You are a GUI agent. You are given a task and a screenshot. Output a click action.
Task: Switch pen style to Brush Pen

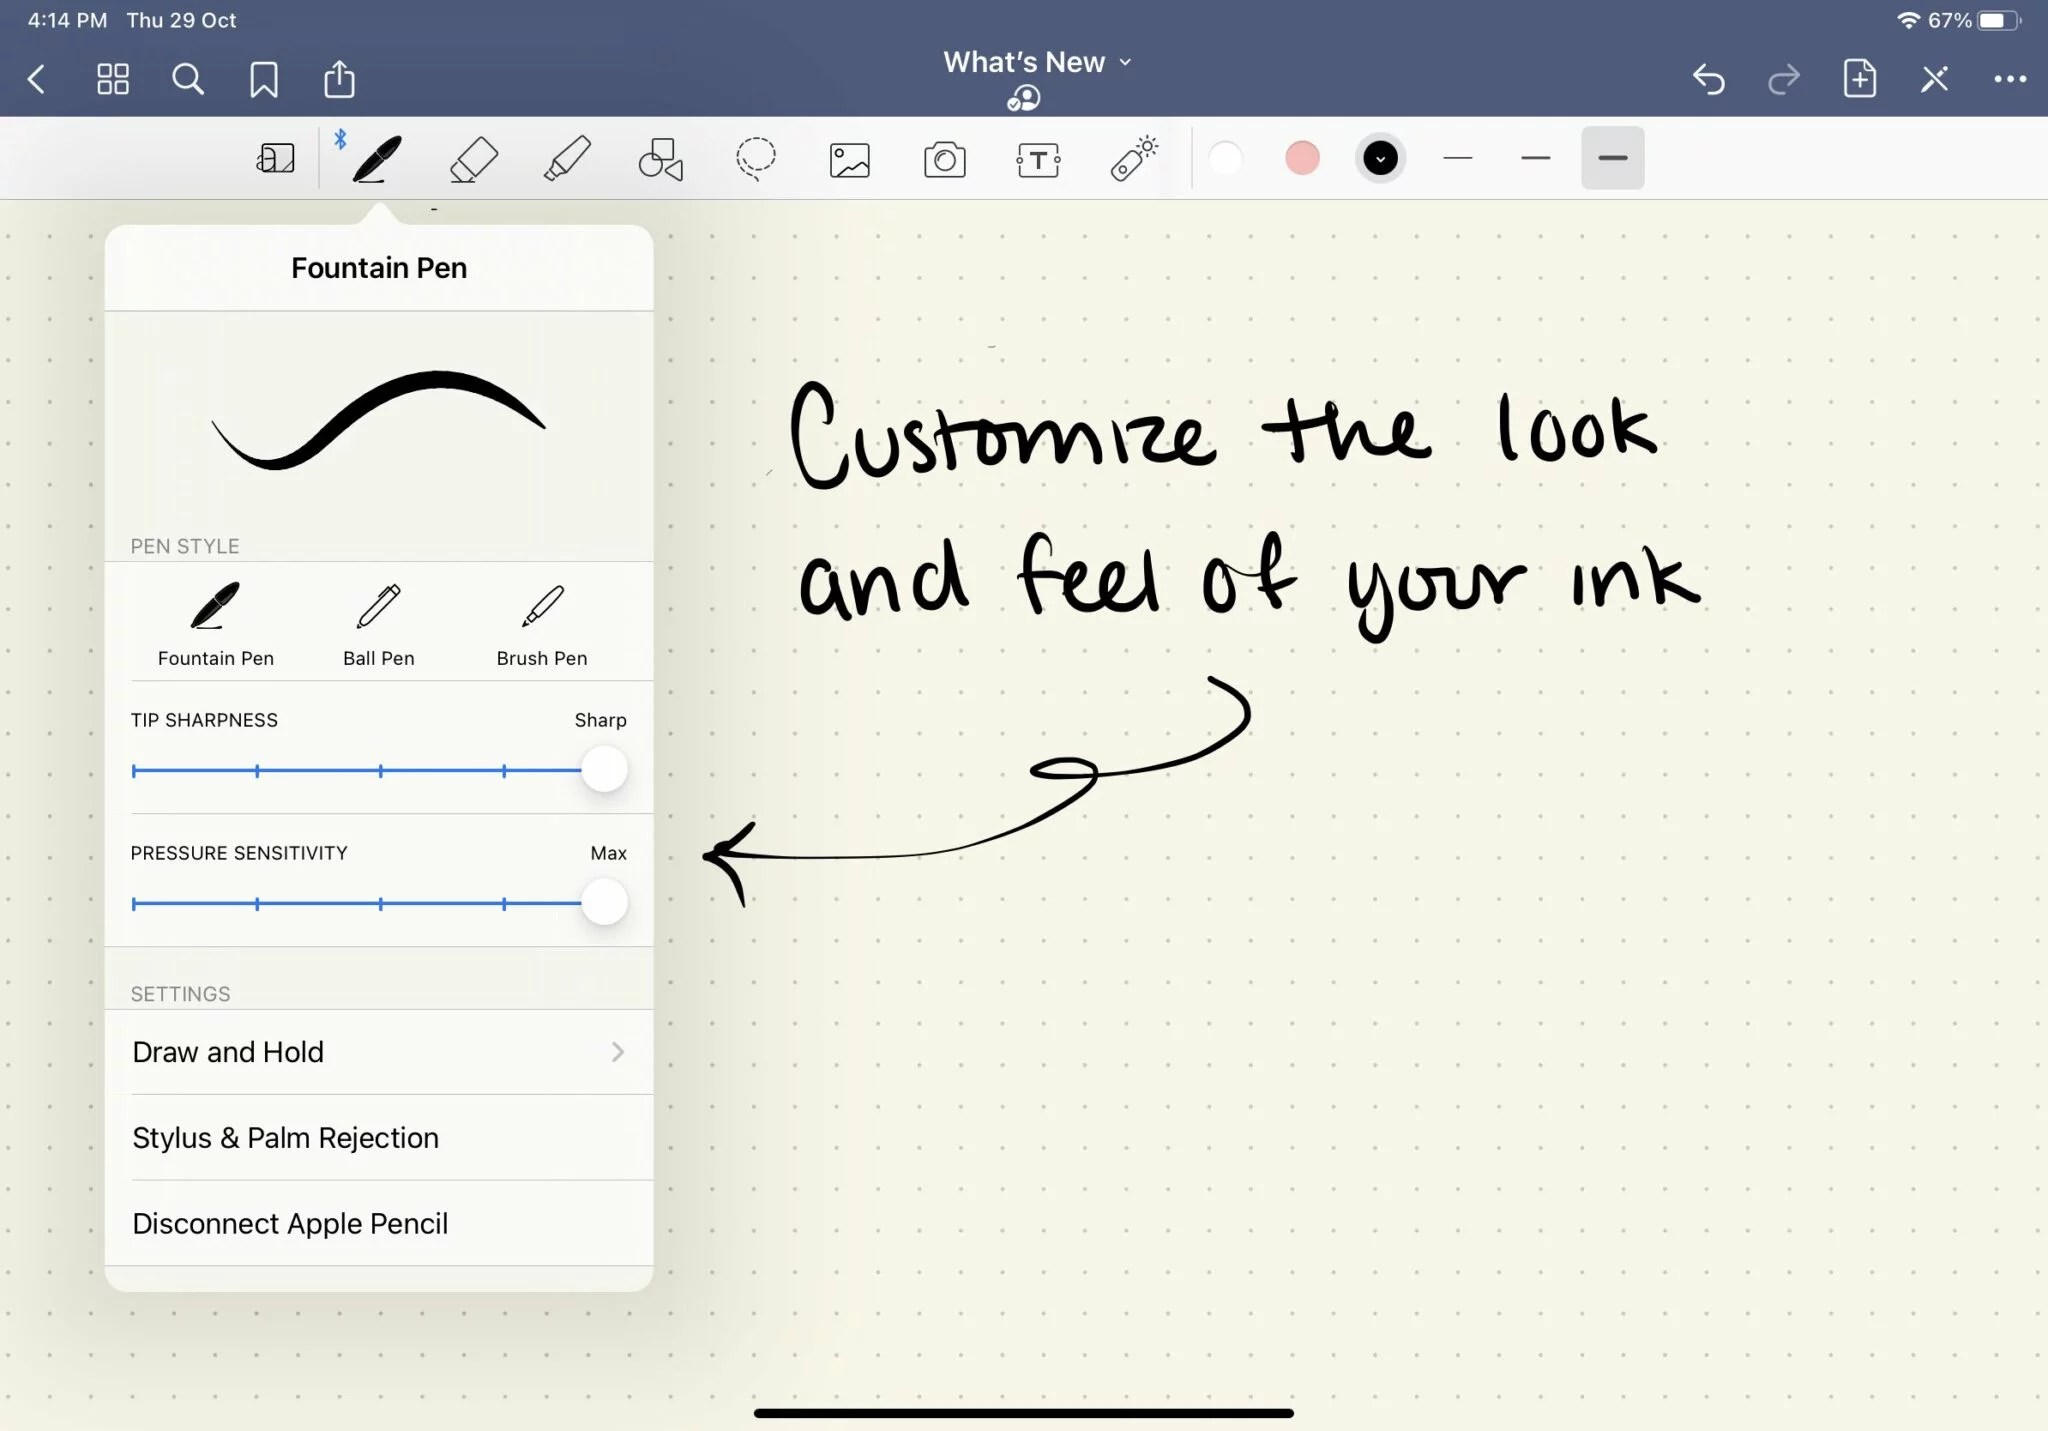tap(540, 620)
